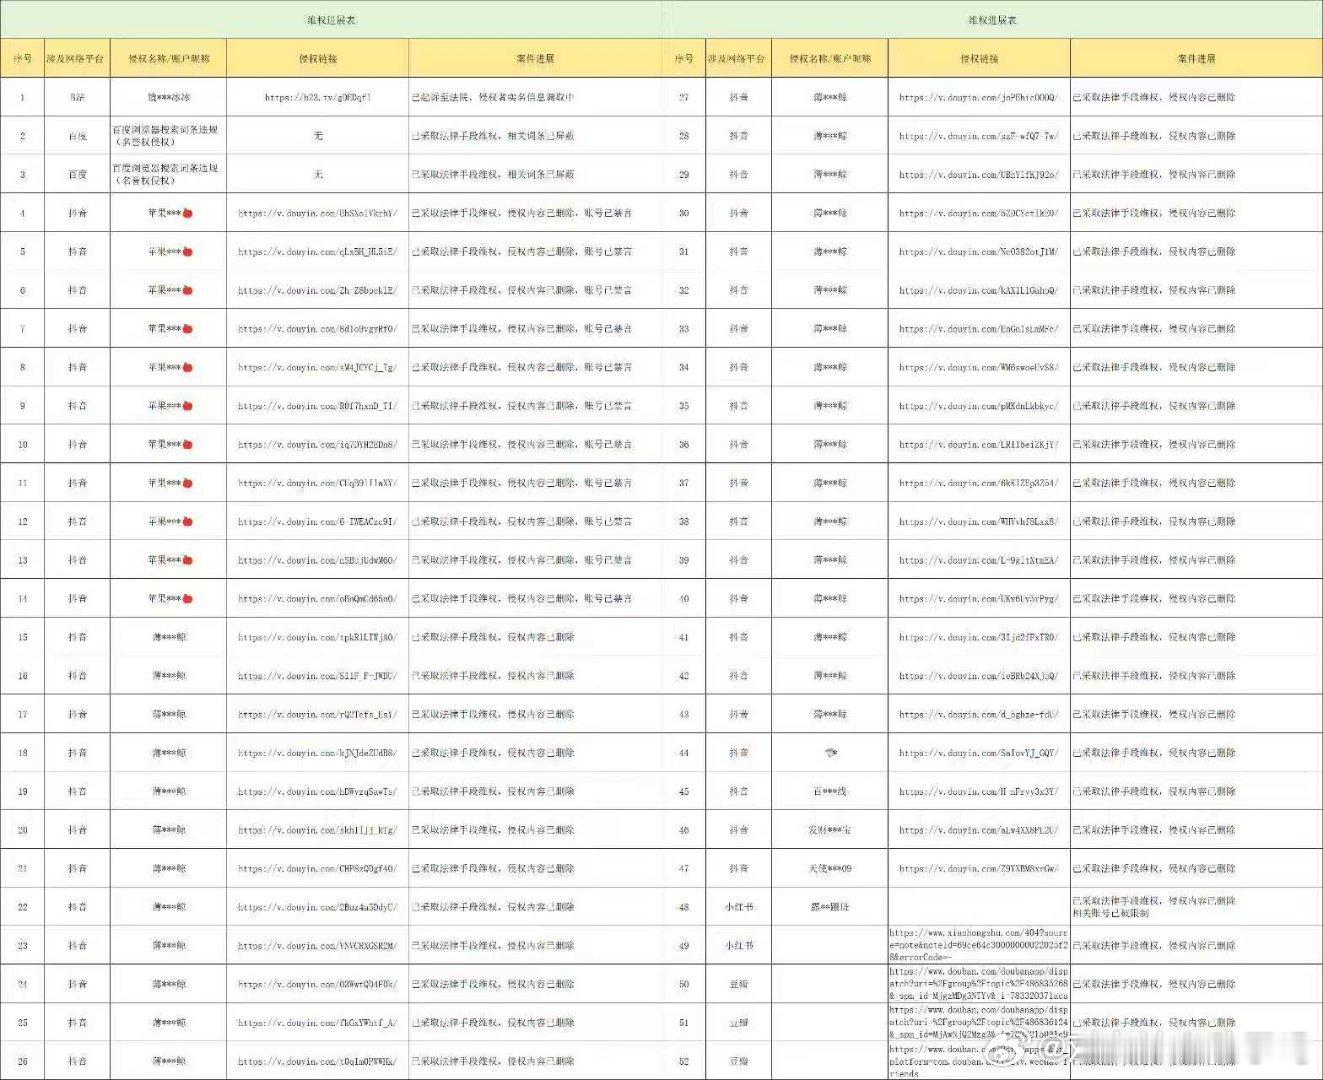Select the '小红书' platform cell in row 49
1323x1080 pixels.
738,945
